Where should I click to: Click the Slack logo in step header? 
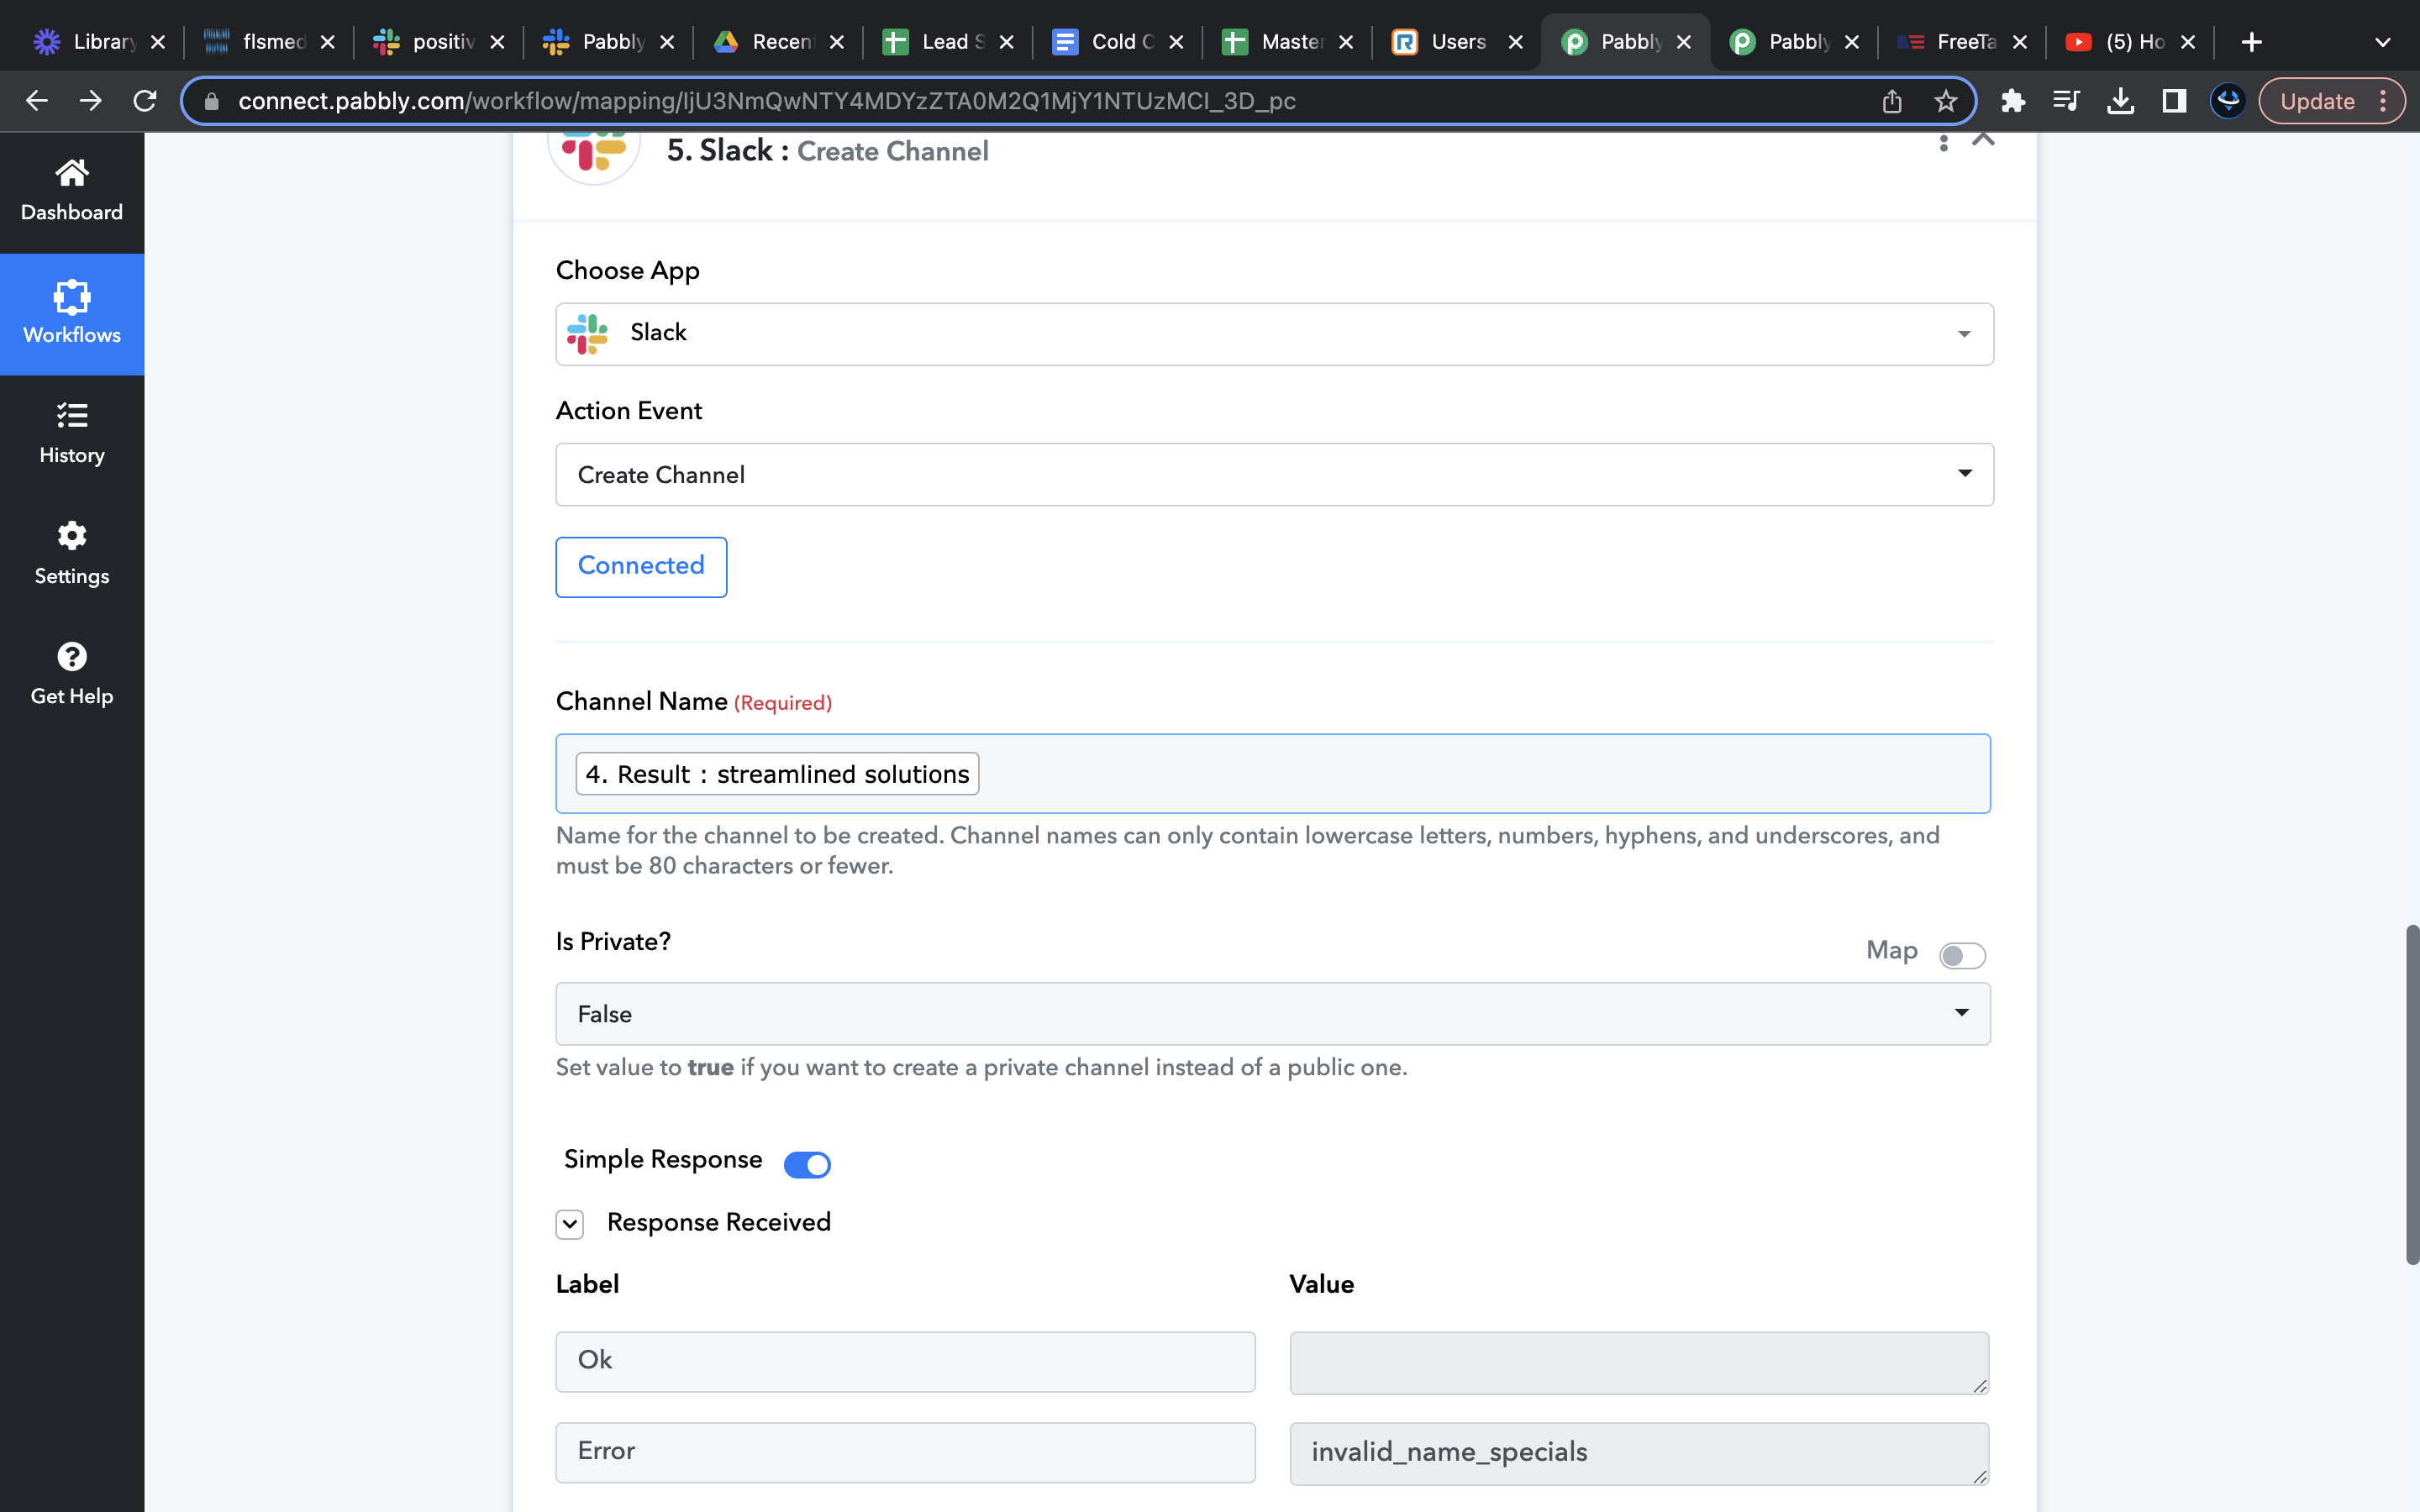tap(594, 151)
